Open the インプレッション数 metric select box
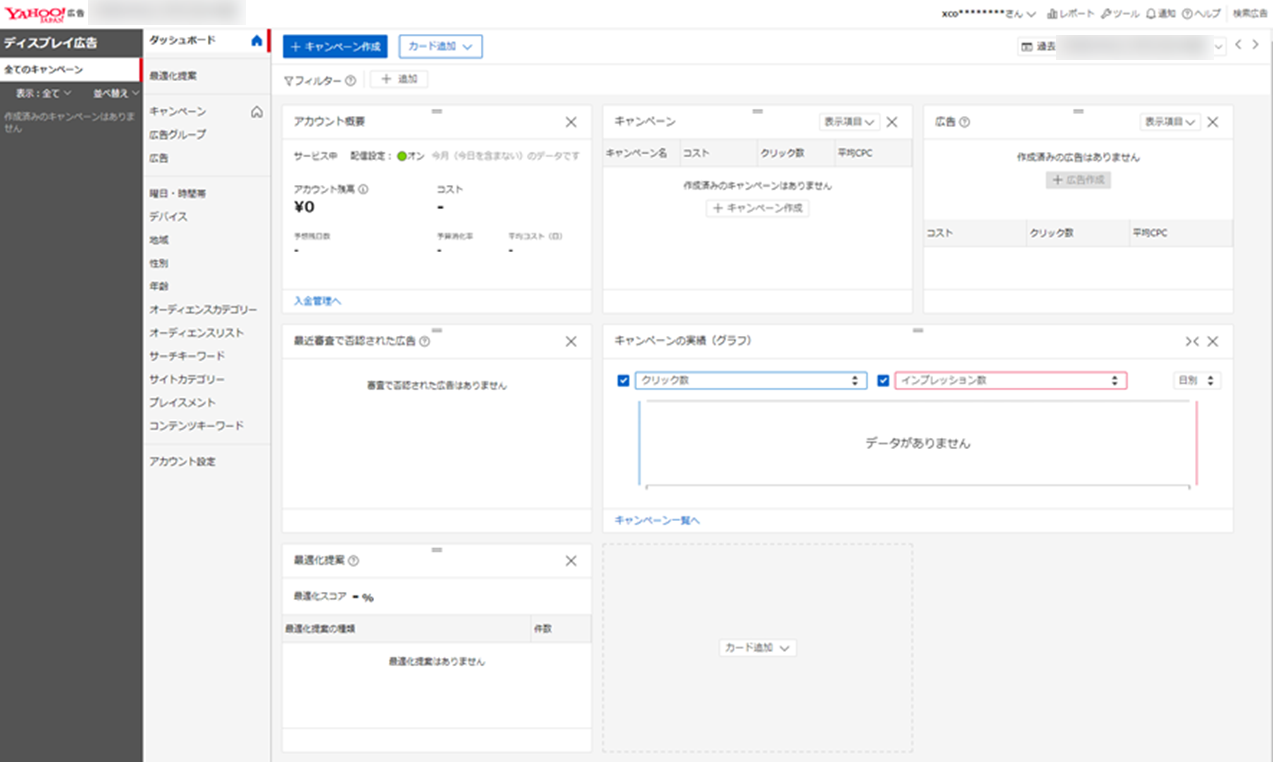 click(x=1011, y=380)
